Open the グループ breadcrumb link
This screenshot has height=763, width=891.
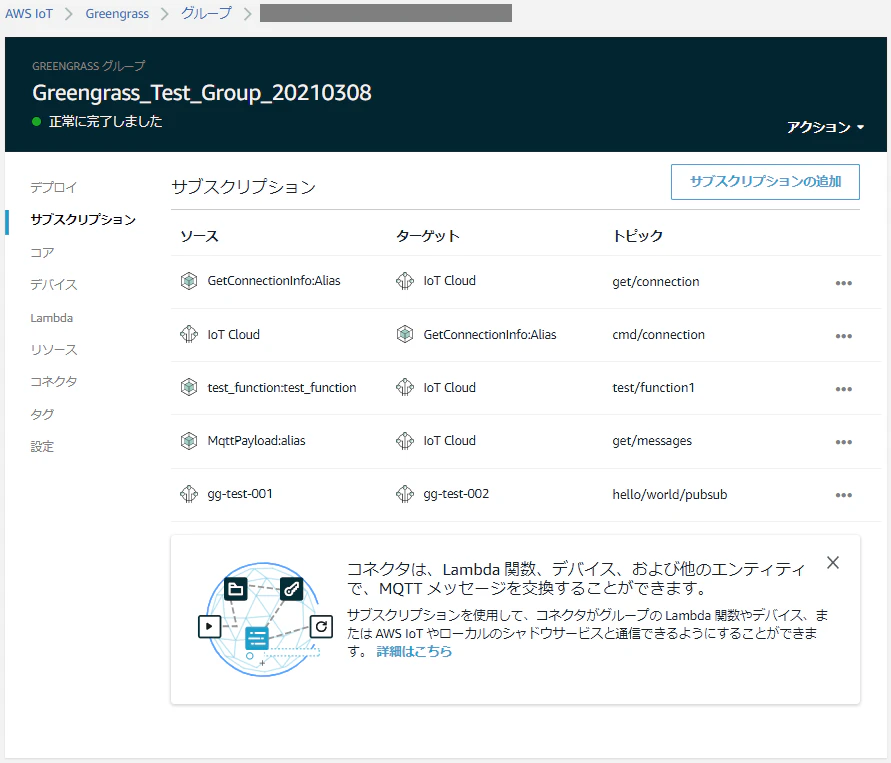tap(206, 13)
